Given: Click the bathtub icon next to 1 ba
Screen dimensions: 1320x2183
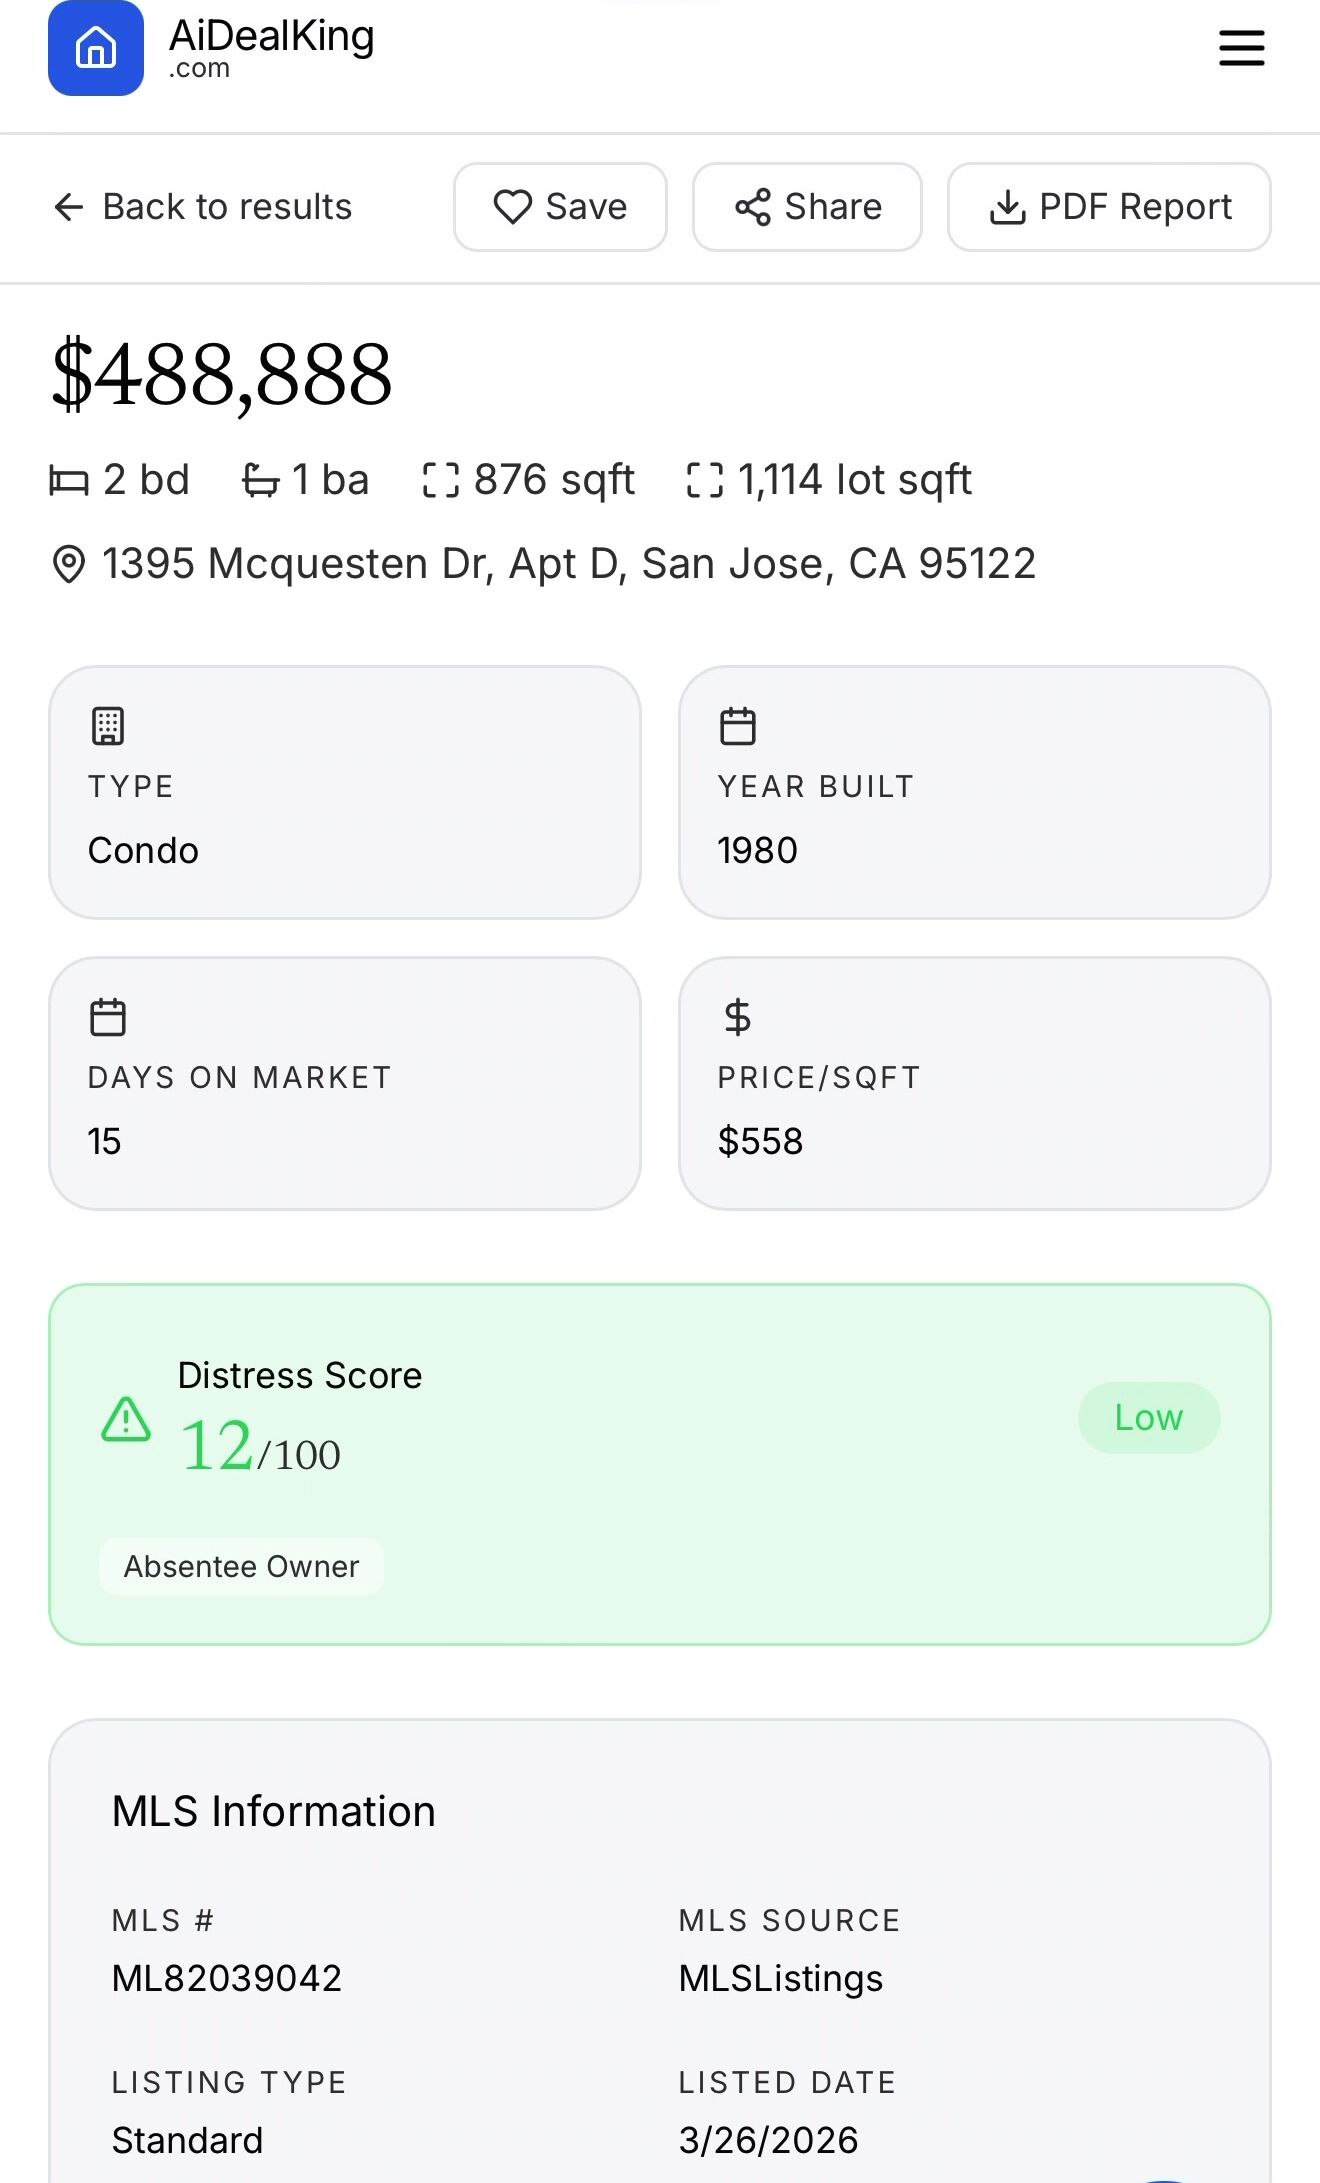Looking at the screenshot, I should tap(261, 481).
